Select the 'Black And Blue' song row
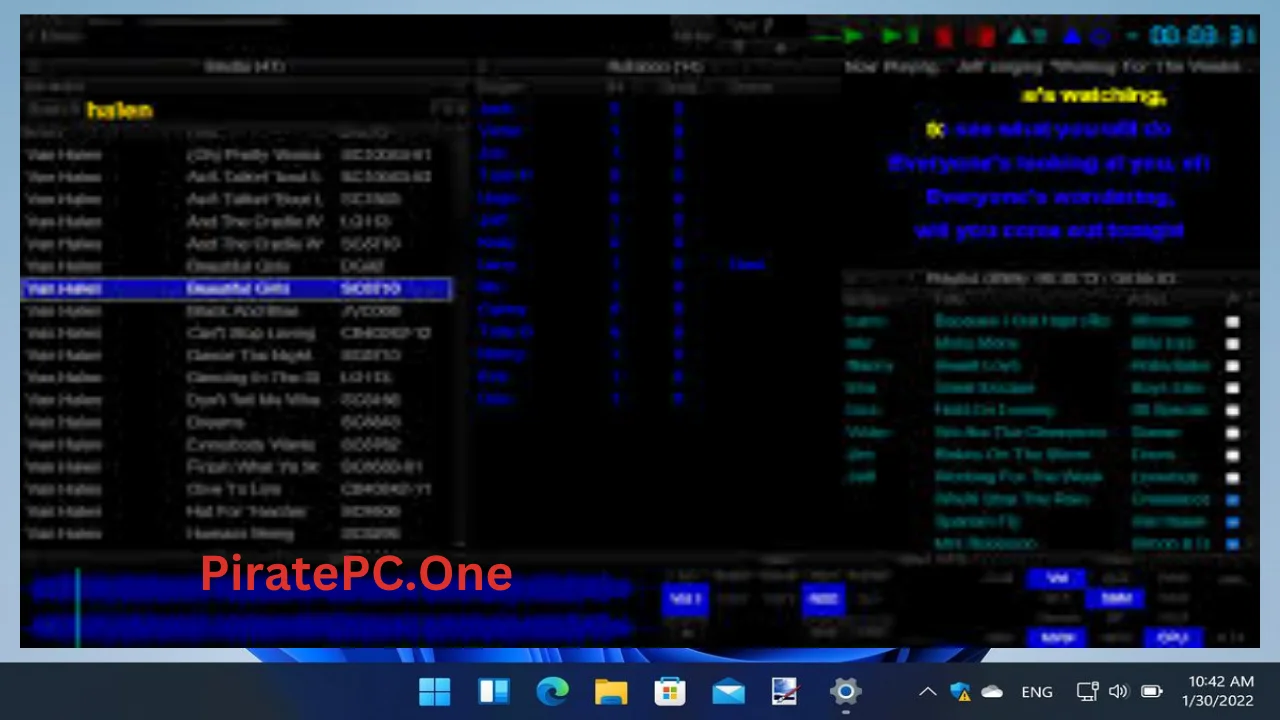Viewport: 1280px width, 720px height. click(237, 311)
